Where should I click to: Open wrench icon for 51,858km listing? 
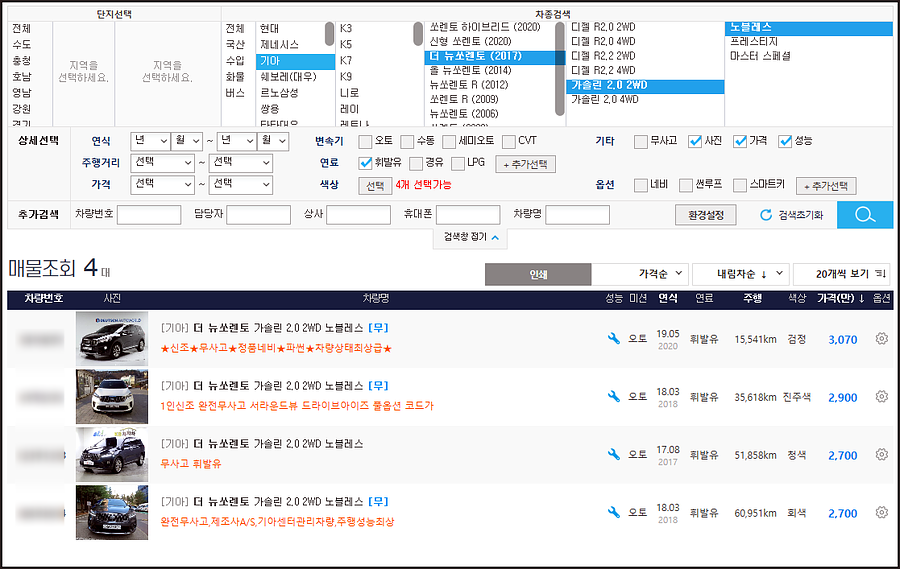614,455
